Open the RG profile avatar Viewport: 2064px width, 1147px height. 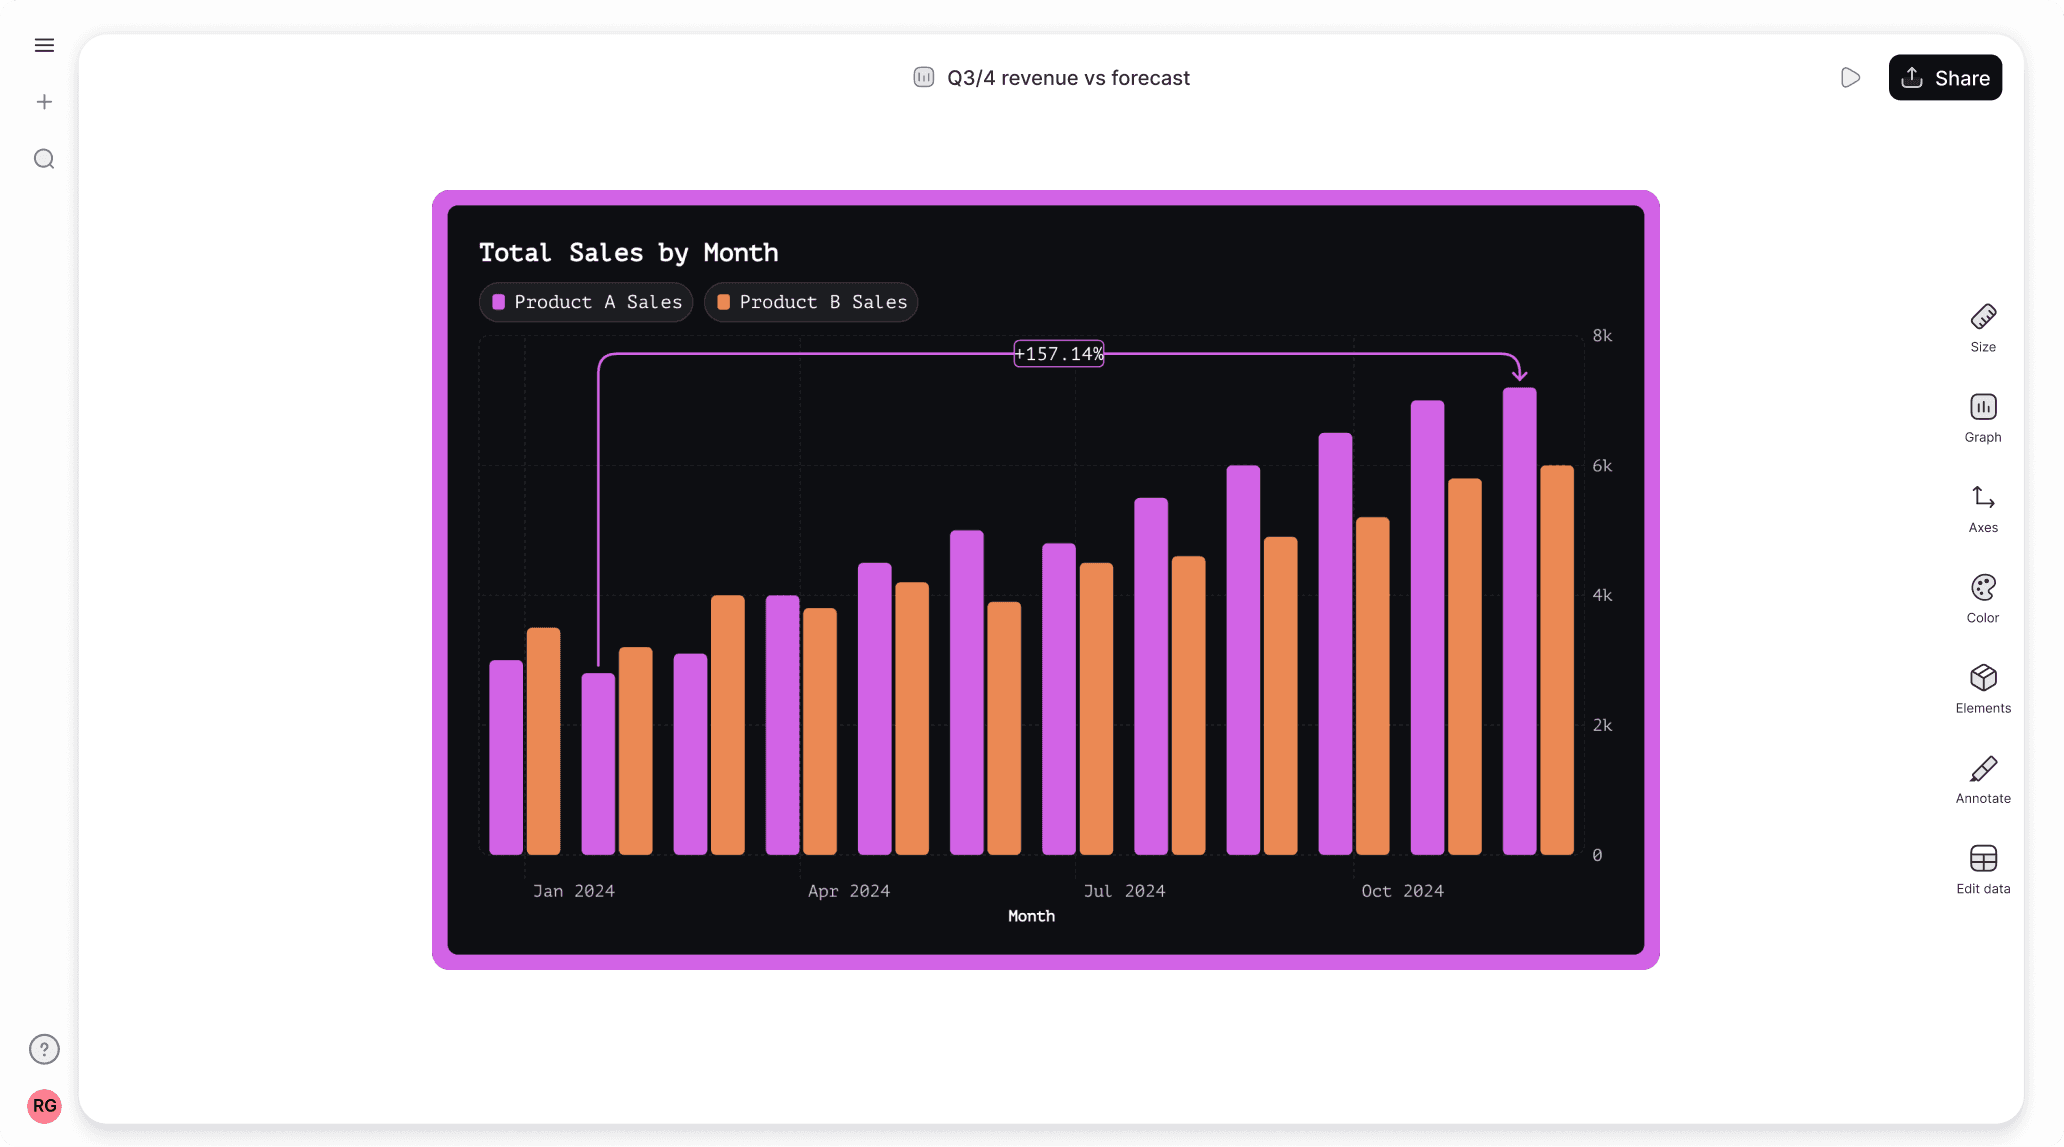(x=44, y=1106)
